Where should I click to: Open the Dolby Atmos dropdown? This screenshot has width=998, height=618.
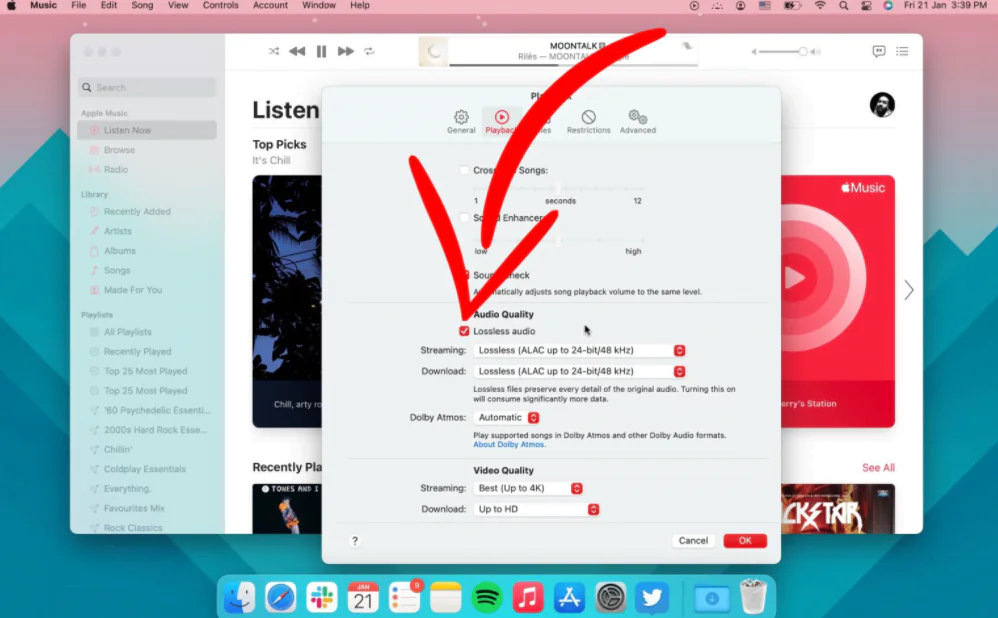click(507, 418)
